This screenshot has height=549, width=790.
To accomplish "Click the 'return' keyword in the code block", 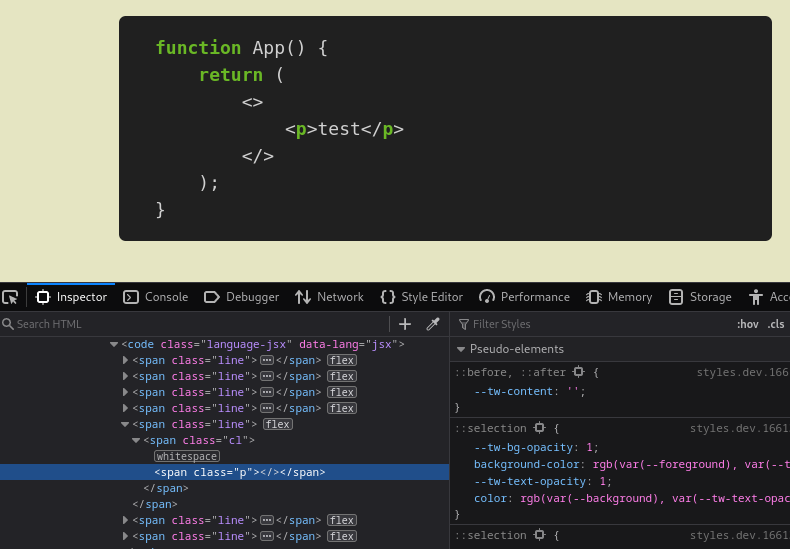I will point(231,75).
